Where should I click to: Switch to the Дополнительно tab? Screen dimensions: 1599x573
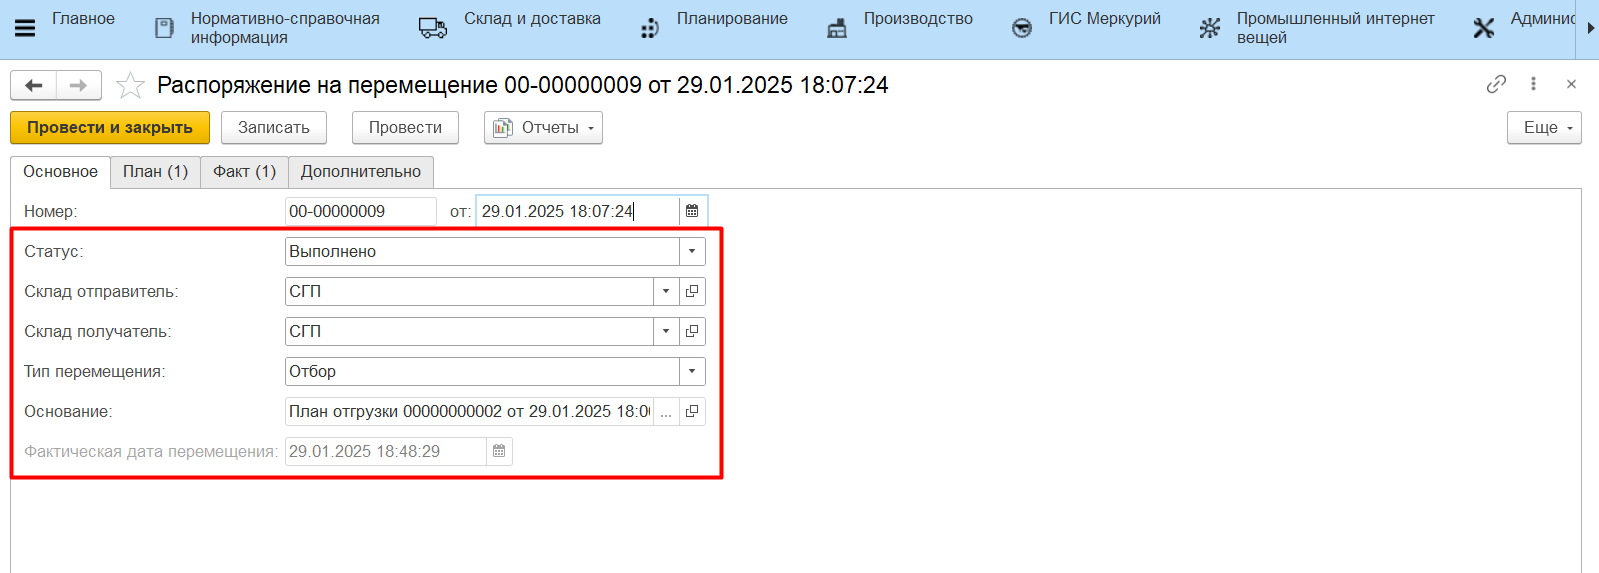(361, 172)
